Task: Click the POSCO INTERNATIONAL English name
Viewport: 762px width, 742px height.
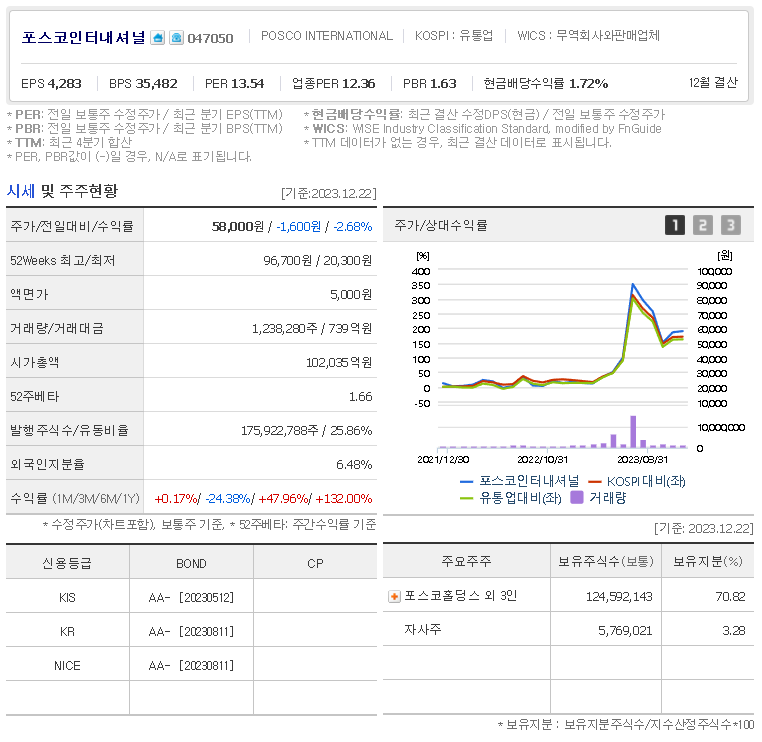Action: [x=327, y=36]
